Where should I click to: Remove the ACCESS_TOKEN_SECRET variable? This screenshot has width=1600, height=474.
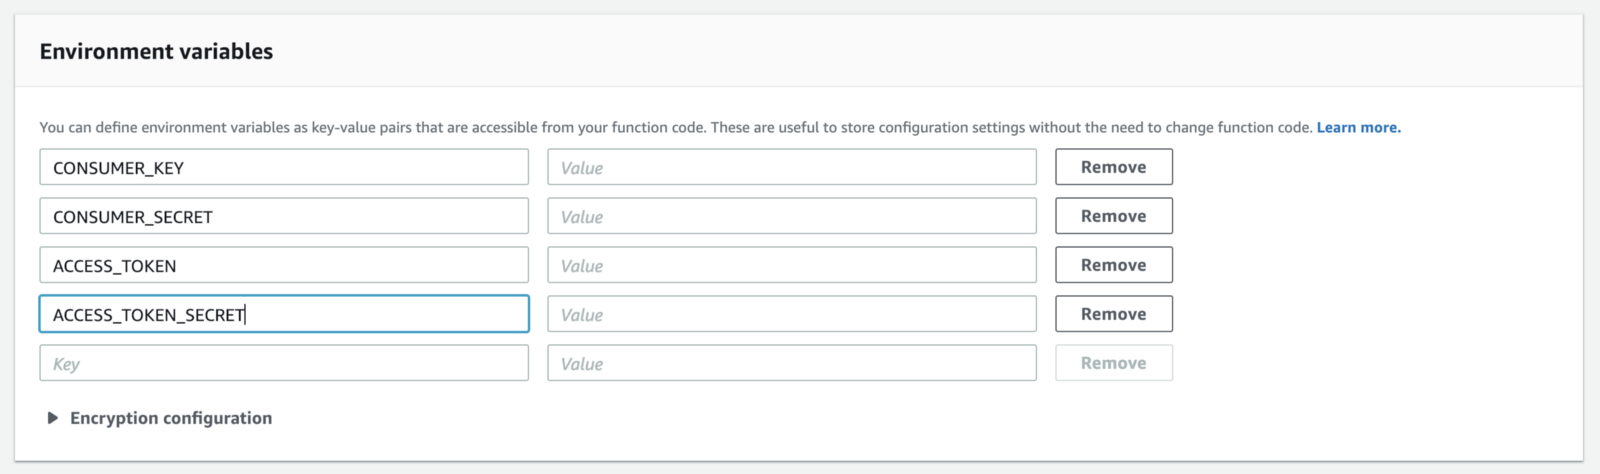1113,314
